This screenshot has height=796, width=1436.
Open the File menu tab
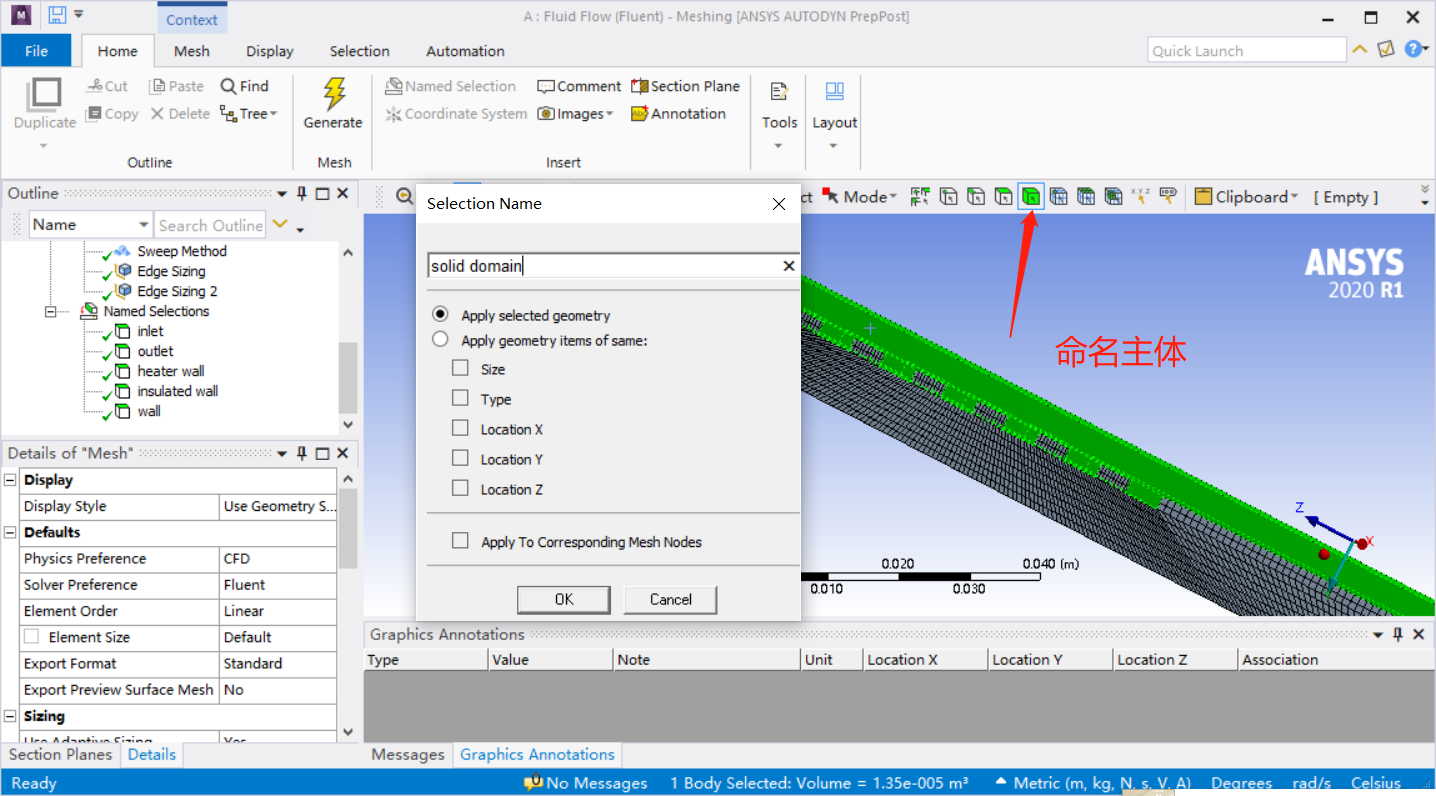tap(36, 51)
